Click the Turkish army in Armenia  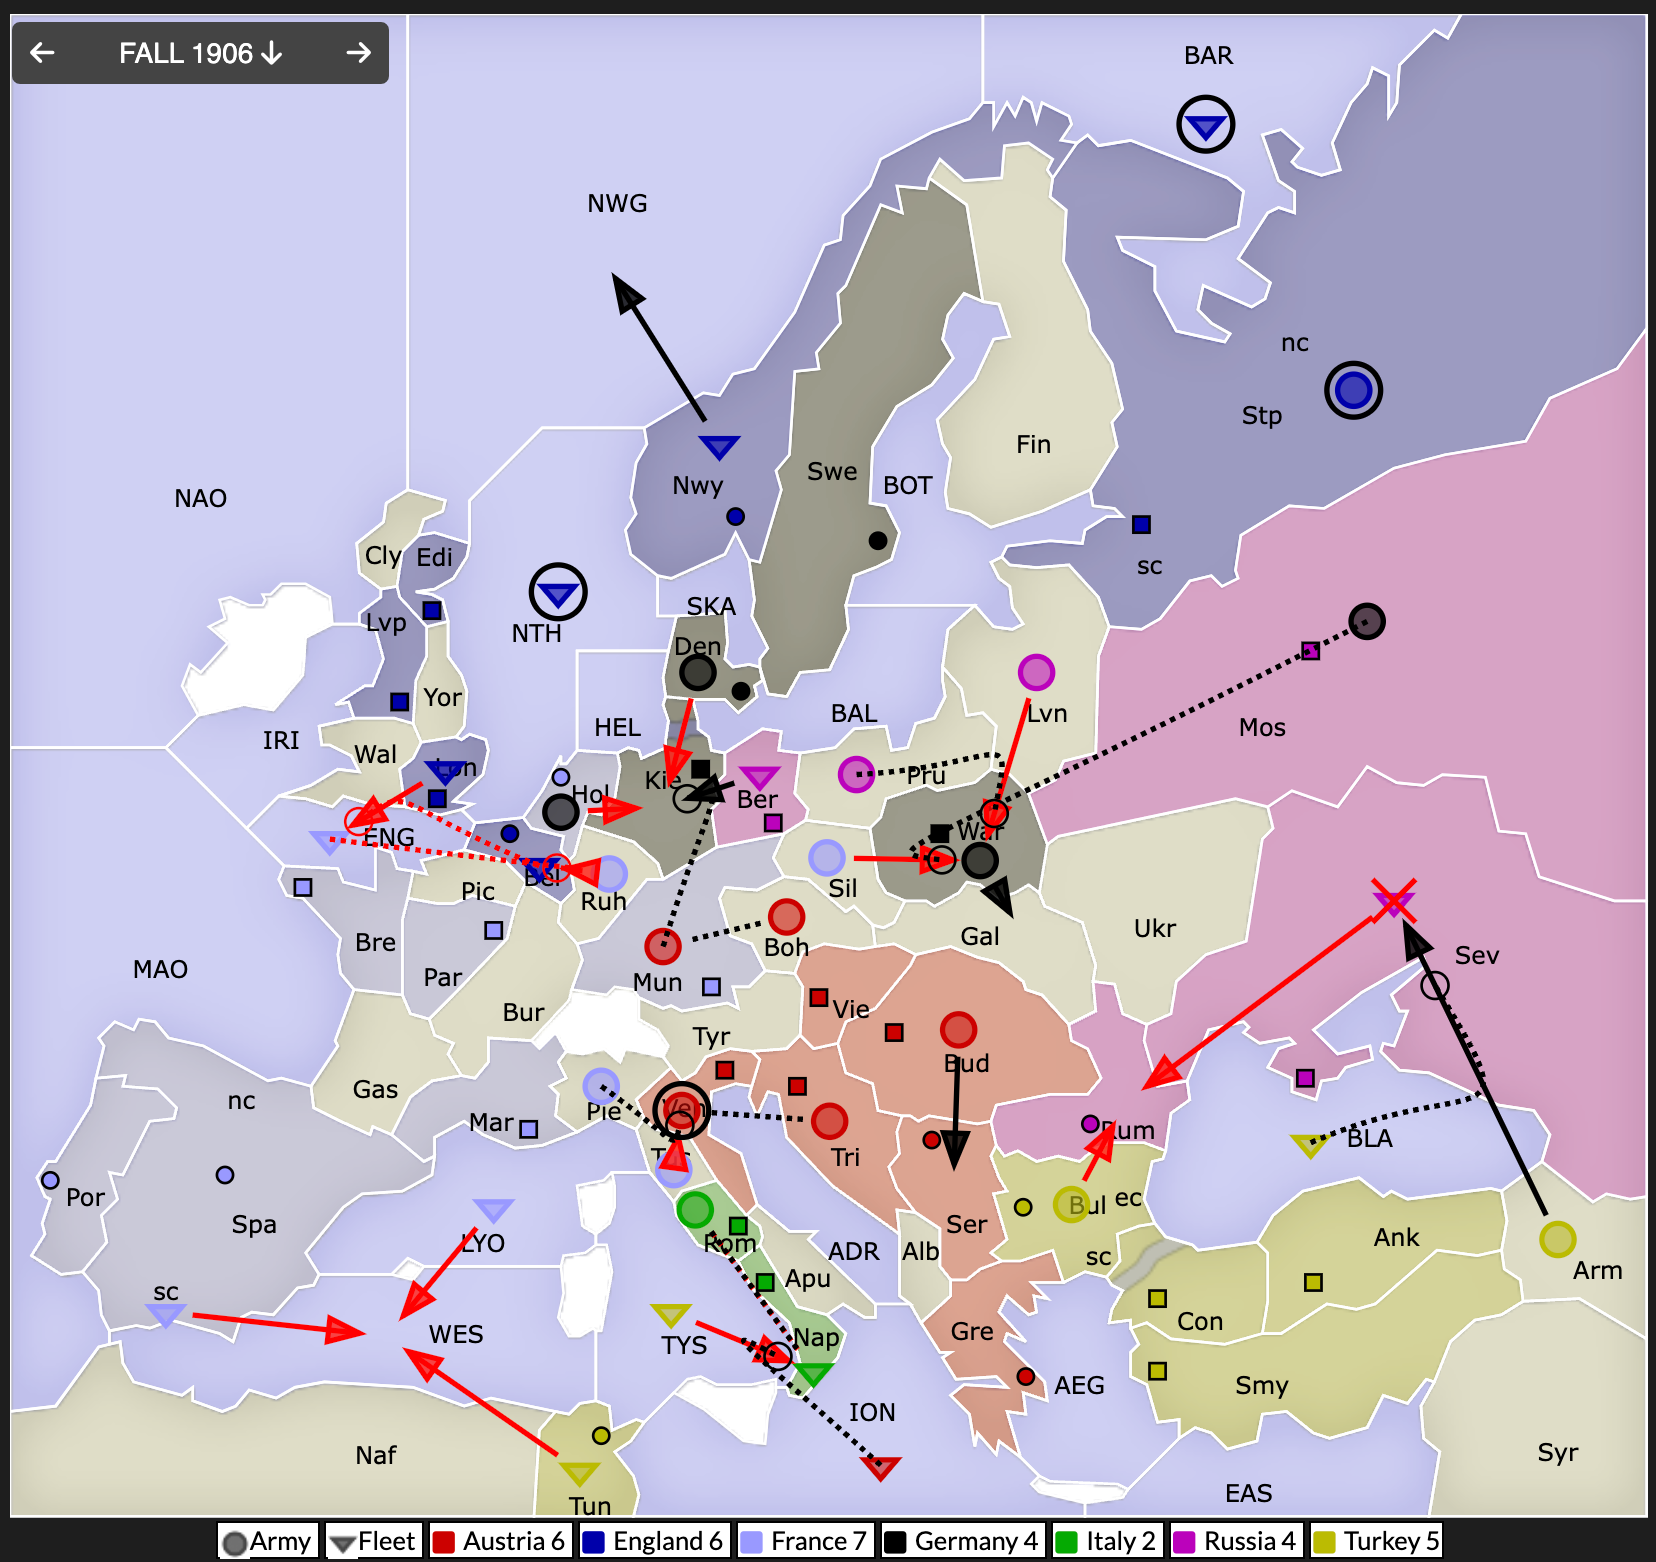1557,1239
